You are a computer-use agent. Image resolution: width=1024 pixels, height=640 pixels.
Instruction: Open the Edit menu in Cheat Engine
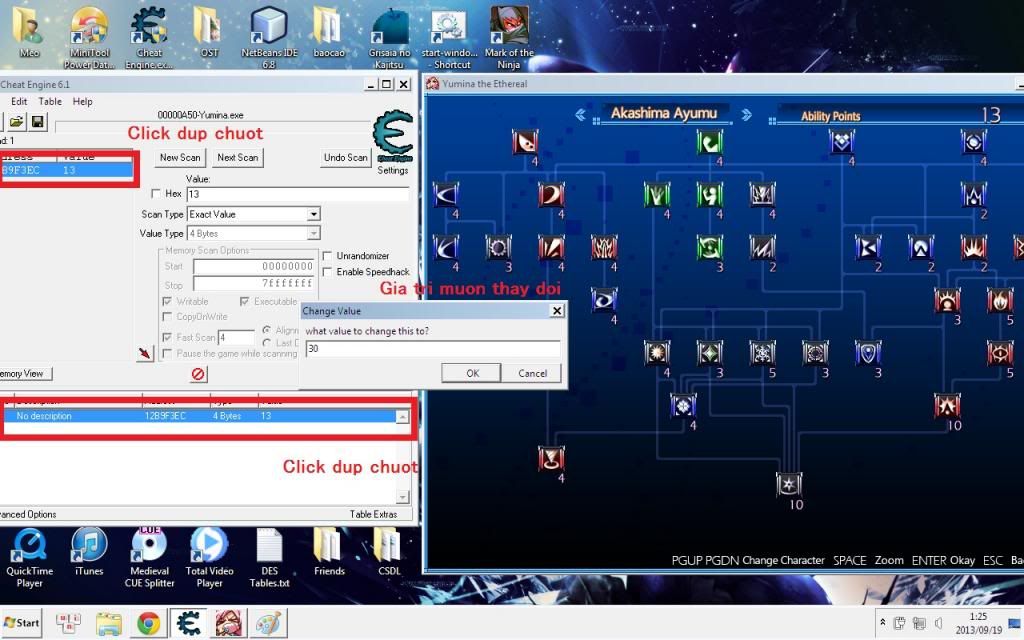click(x=19, y=101)
